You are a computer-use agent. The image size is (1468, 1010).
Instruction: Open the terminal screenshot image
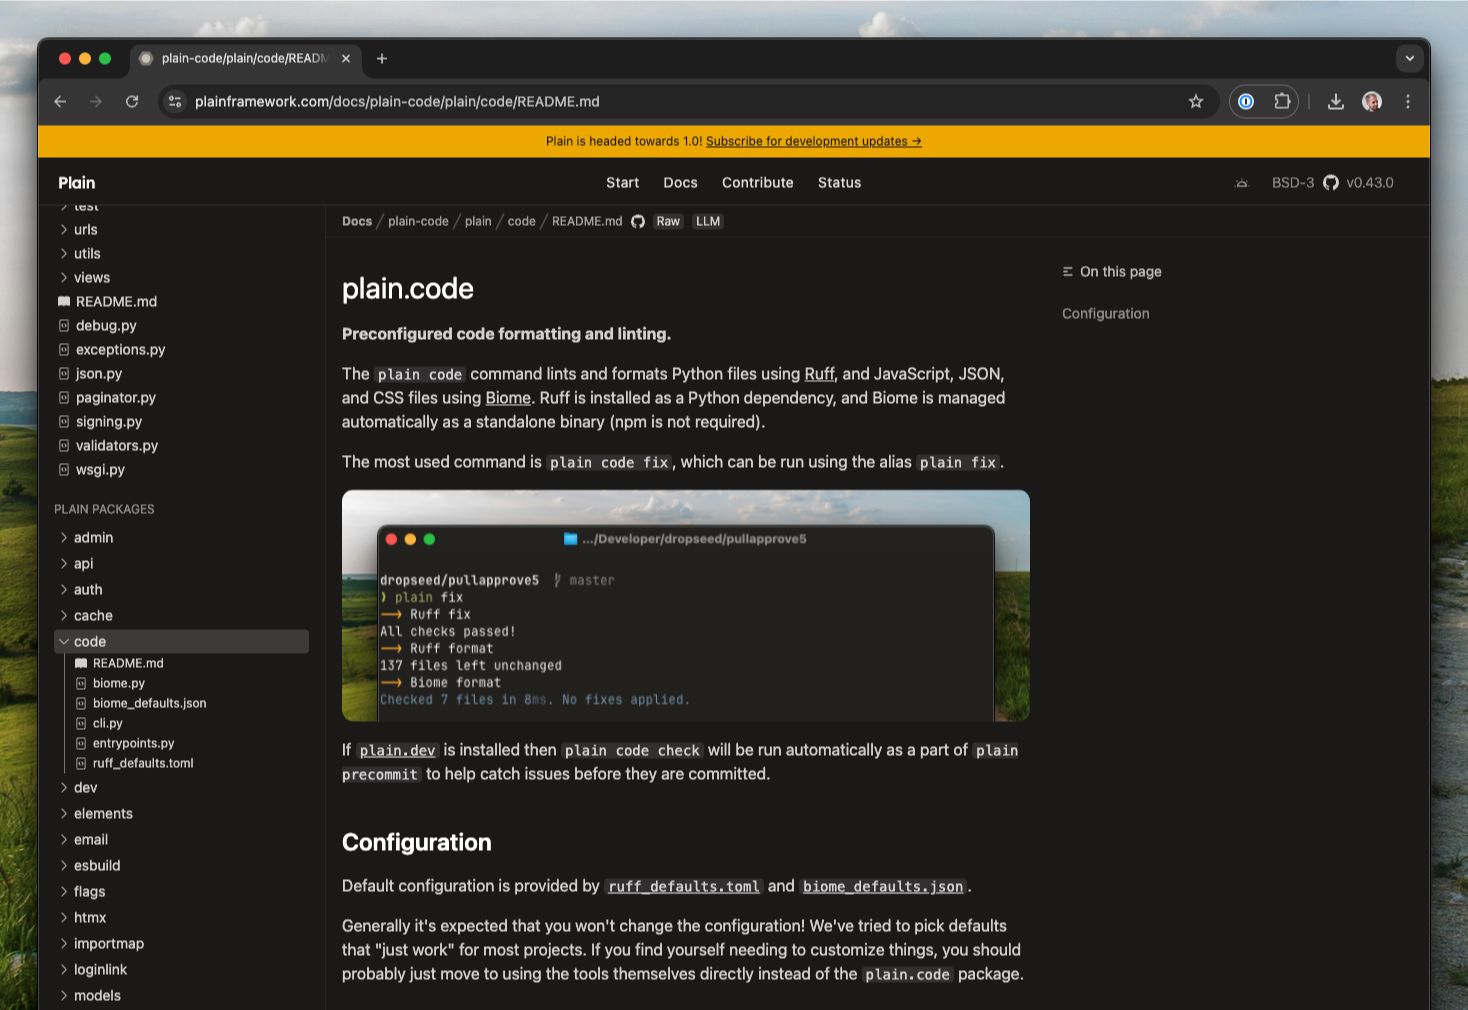point(686,605)
